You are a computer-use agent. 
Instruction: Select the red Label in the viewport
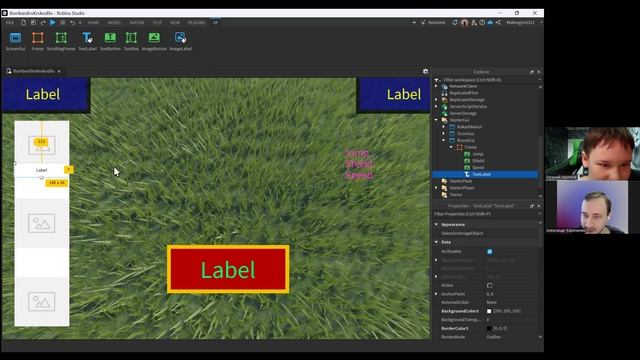[x=228, y=269]
